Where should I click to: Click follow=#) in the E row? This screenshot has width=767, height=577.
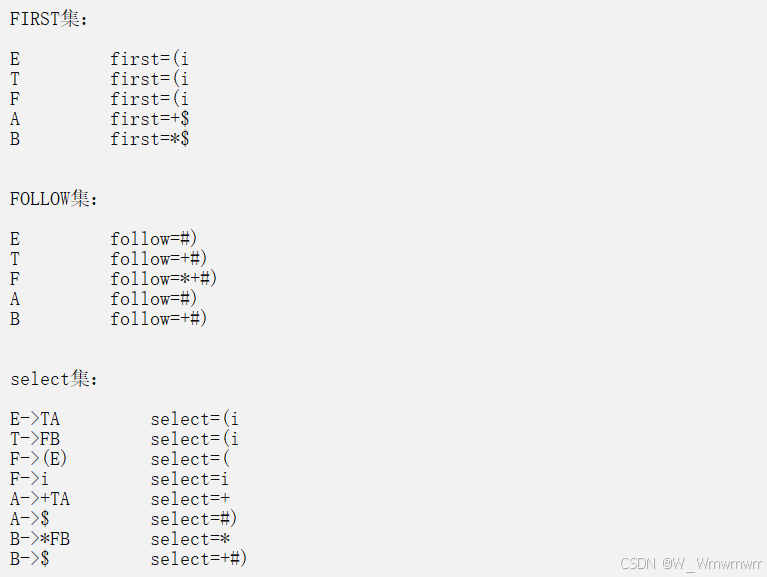point(154,239)
